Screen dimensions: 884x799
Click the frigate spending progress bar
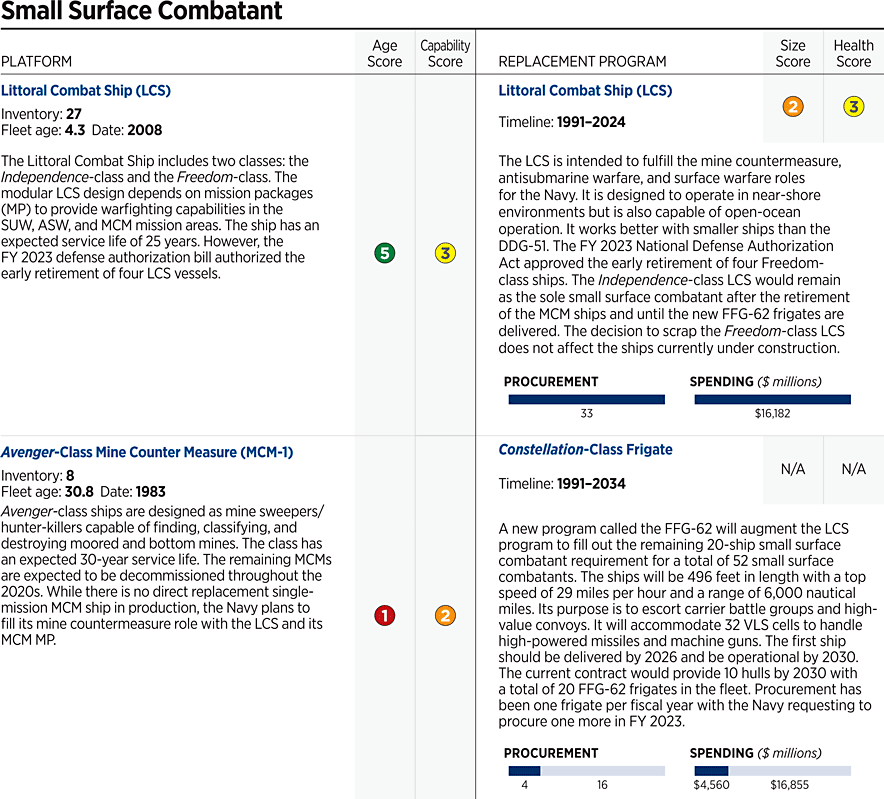pyautogui.click(x=772, y=771)
